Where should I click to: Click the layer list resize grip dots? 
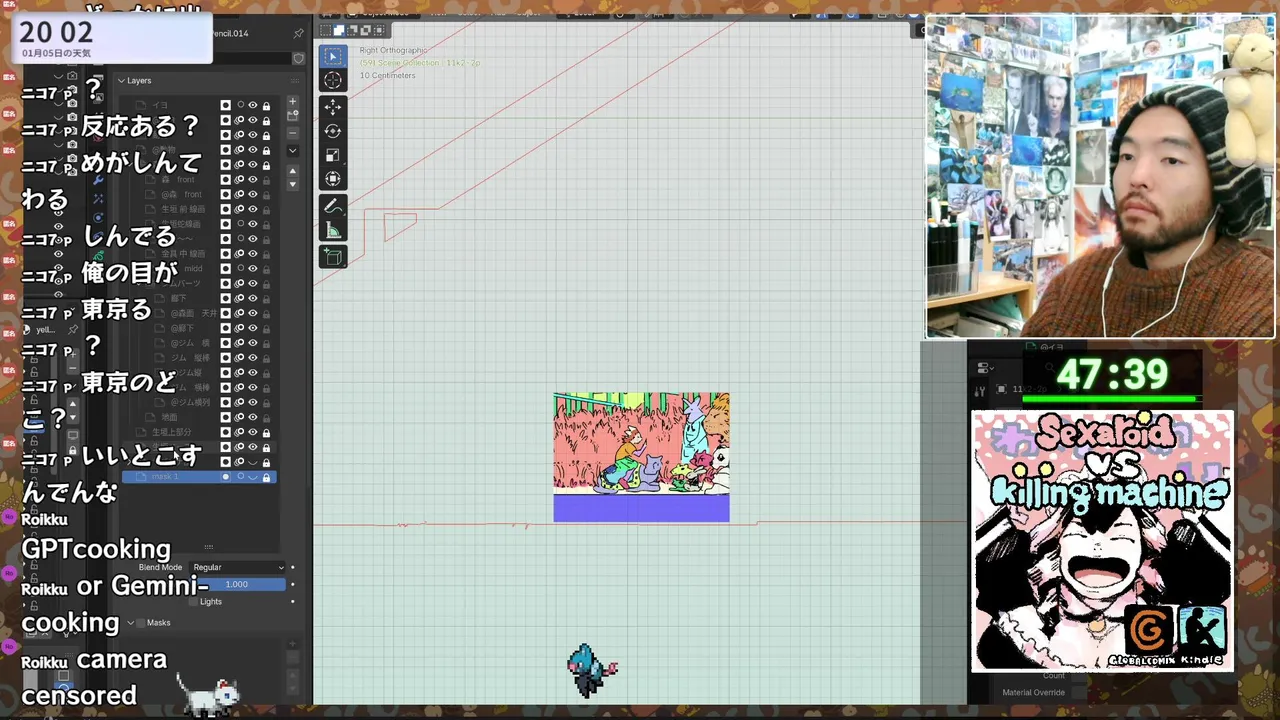tap(208, 547)
